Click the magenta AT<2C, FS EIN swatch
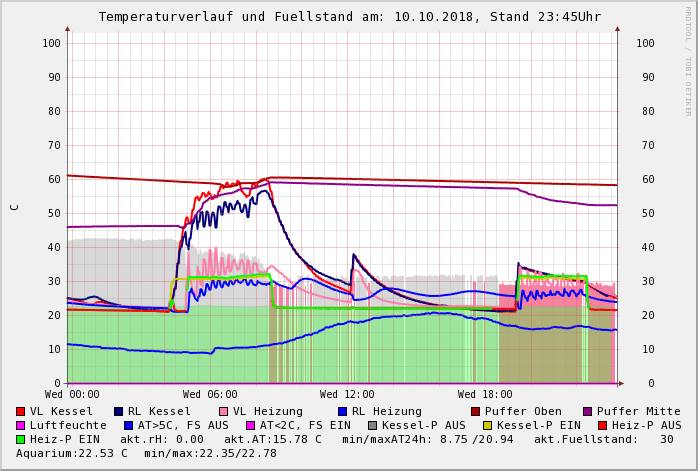This screenshot has height=471, width=698. point(250,425)
